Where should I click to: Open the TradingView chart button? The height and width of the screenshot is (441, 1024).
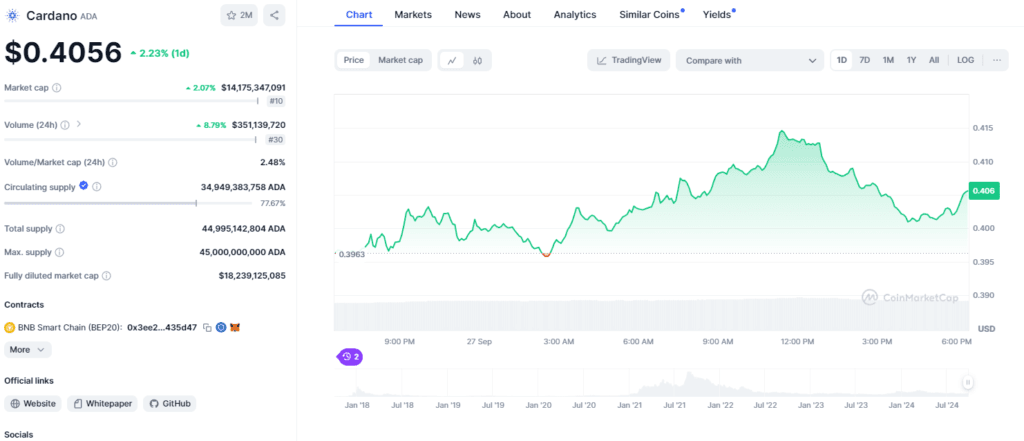pos(628,60)
